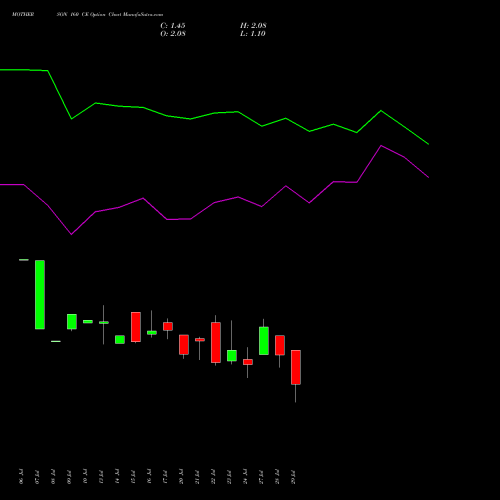Click the "24 Jul" date label
Image resolution: width=500 pixels, height=500 pixels.
(245, 476)
